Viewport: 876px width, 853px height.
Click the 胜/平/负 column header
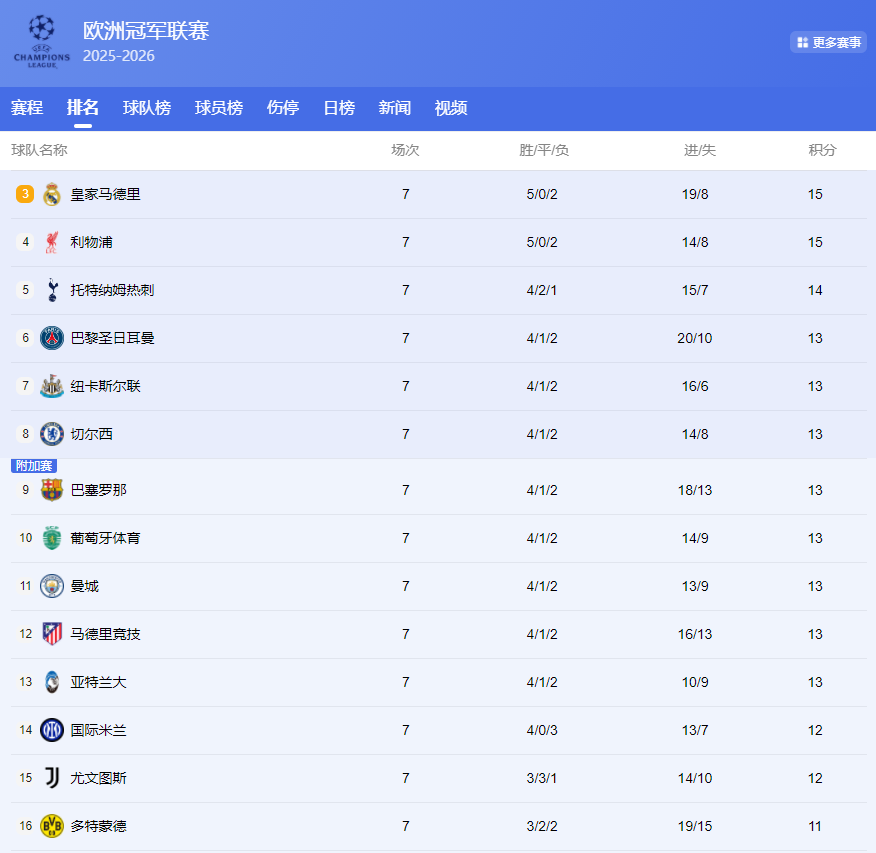pyautogui.click(x=544, y=150)
